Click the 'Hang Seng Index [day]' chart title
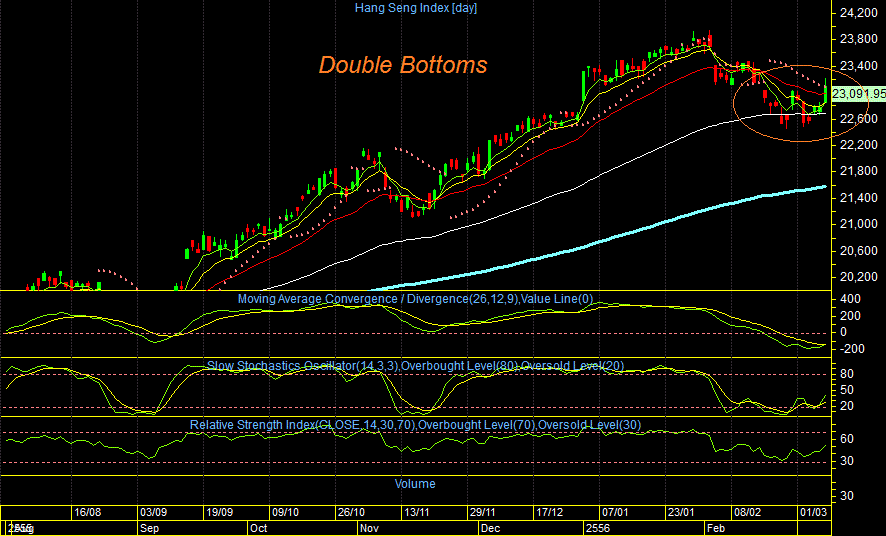 point(415,8)
